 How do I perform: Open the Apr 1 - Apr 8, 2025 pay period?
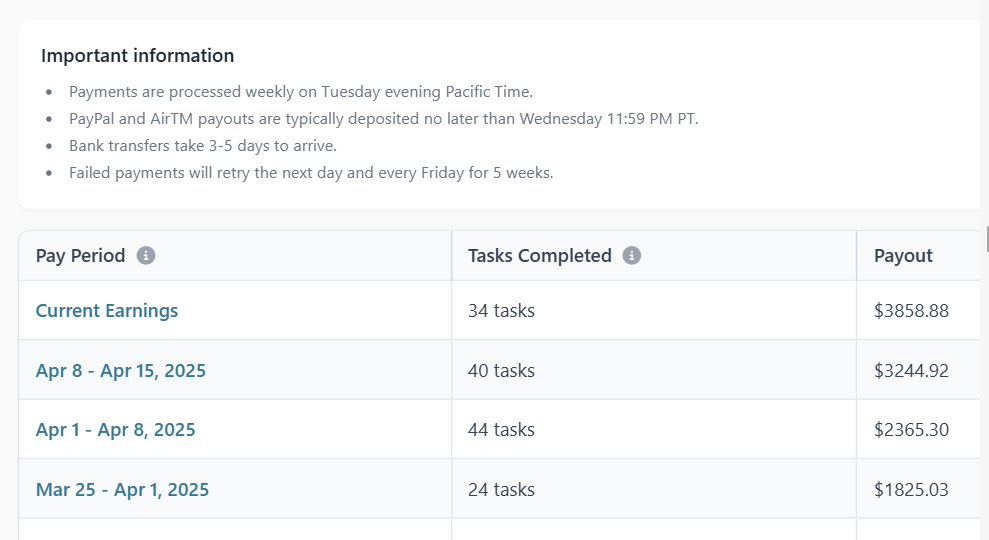point(115,430)
